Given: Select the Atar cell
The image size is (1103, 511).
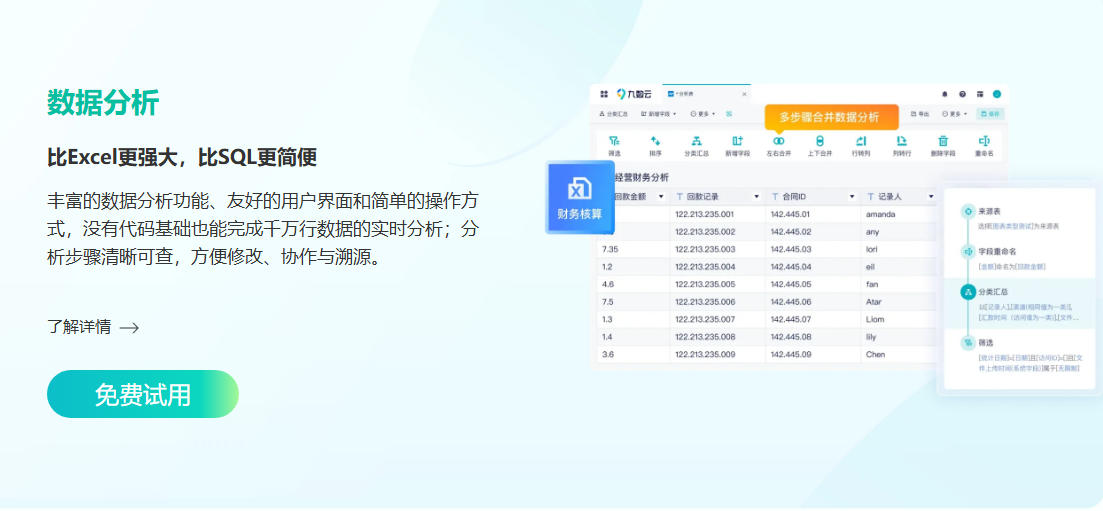Looking at the screenshot, I should tap(900, 302).
